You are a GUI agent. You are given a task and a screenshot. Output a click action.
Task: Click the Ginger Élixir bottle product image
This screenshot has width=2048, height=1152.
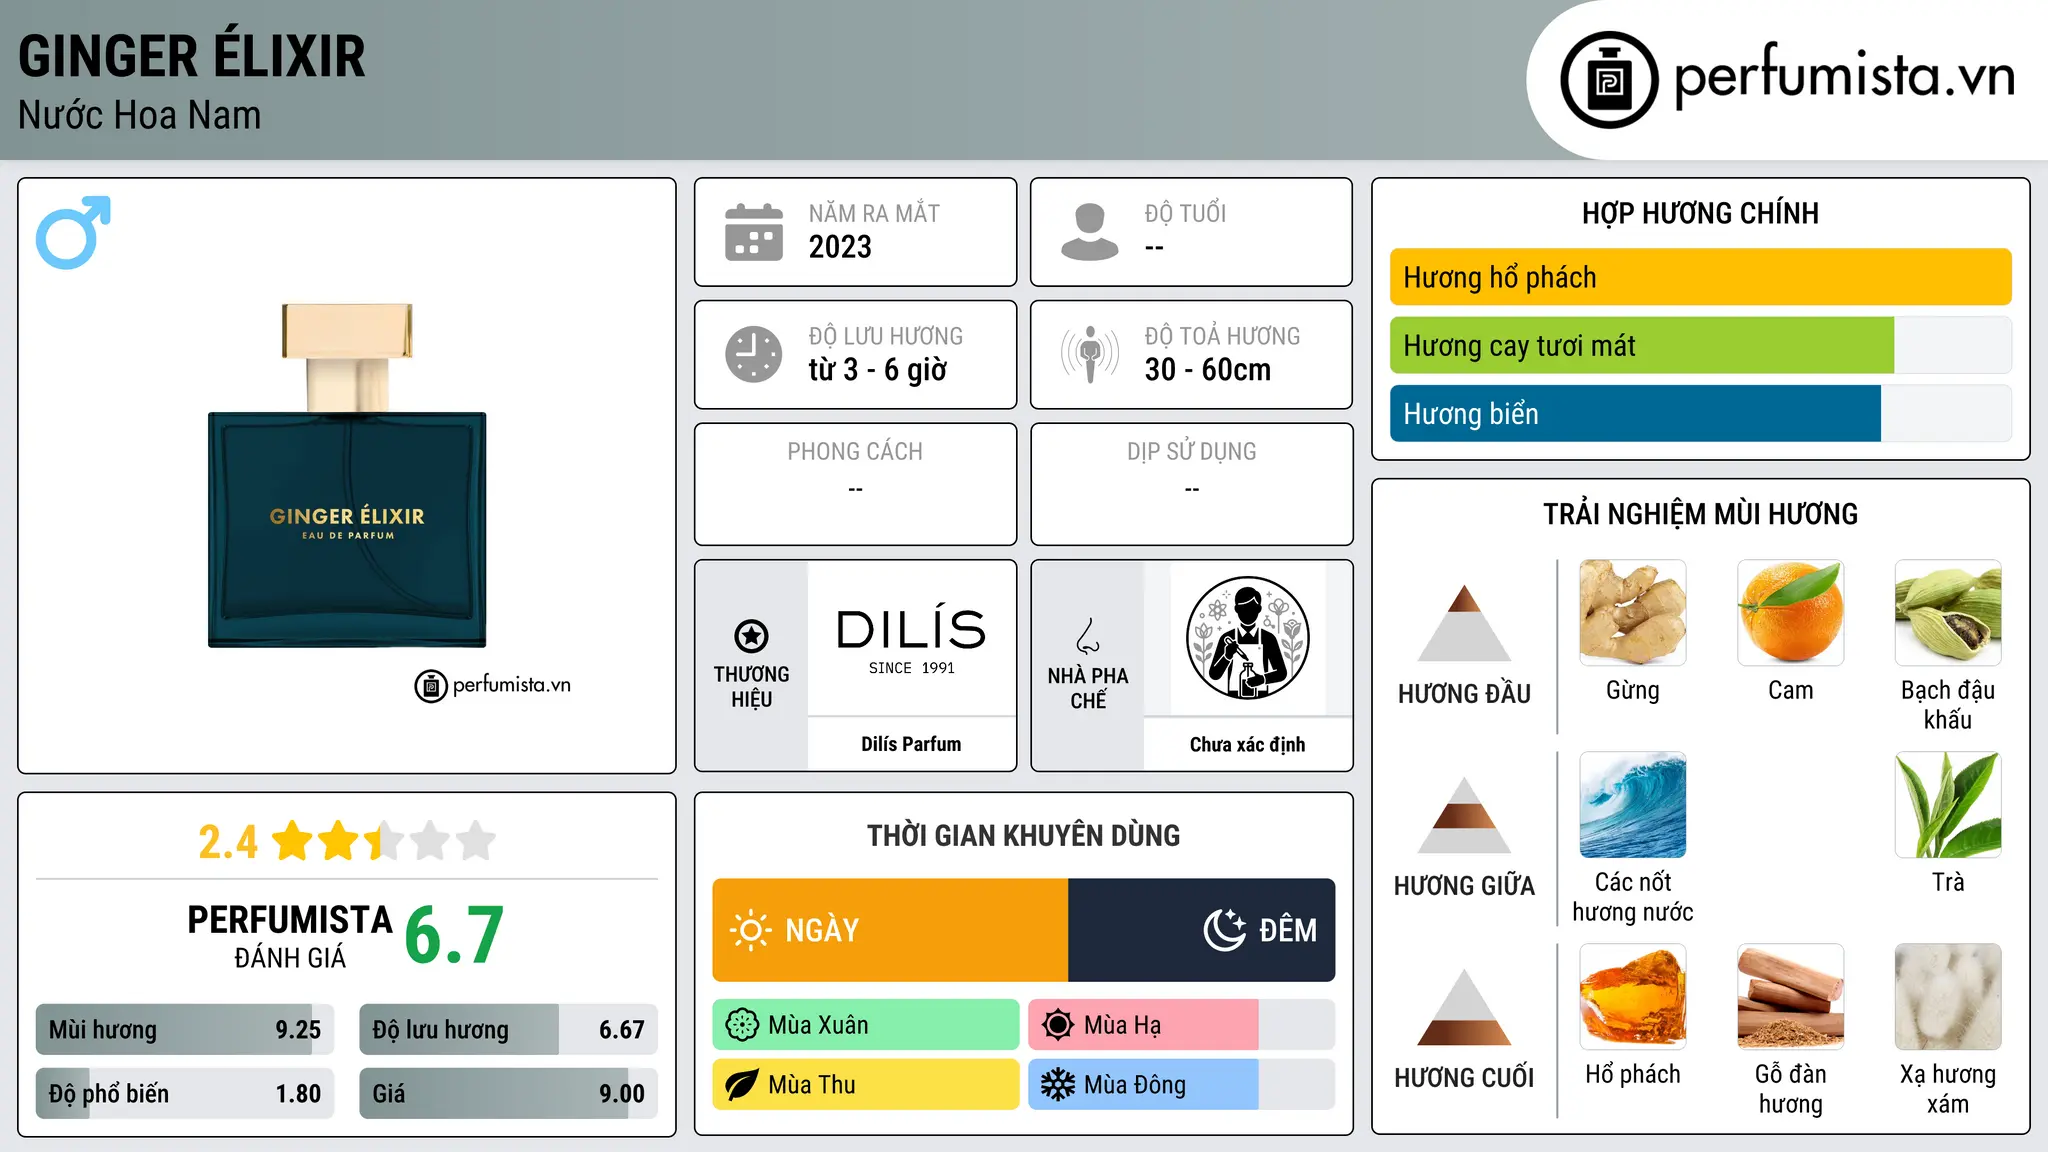[x=347, y=475]
